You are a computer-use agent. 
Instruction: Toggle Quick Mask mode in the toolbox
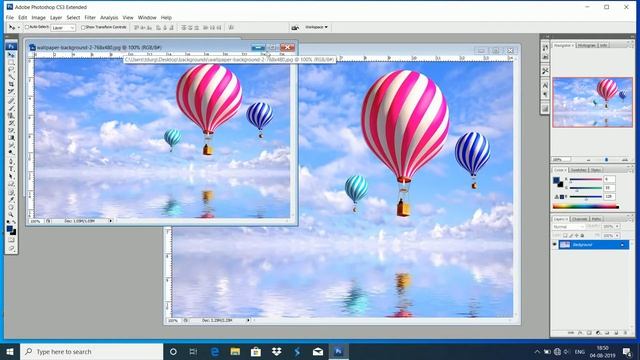(11, 240)
